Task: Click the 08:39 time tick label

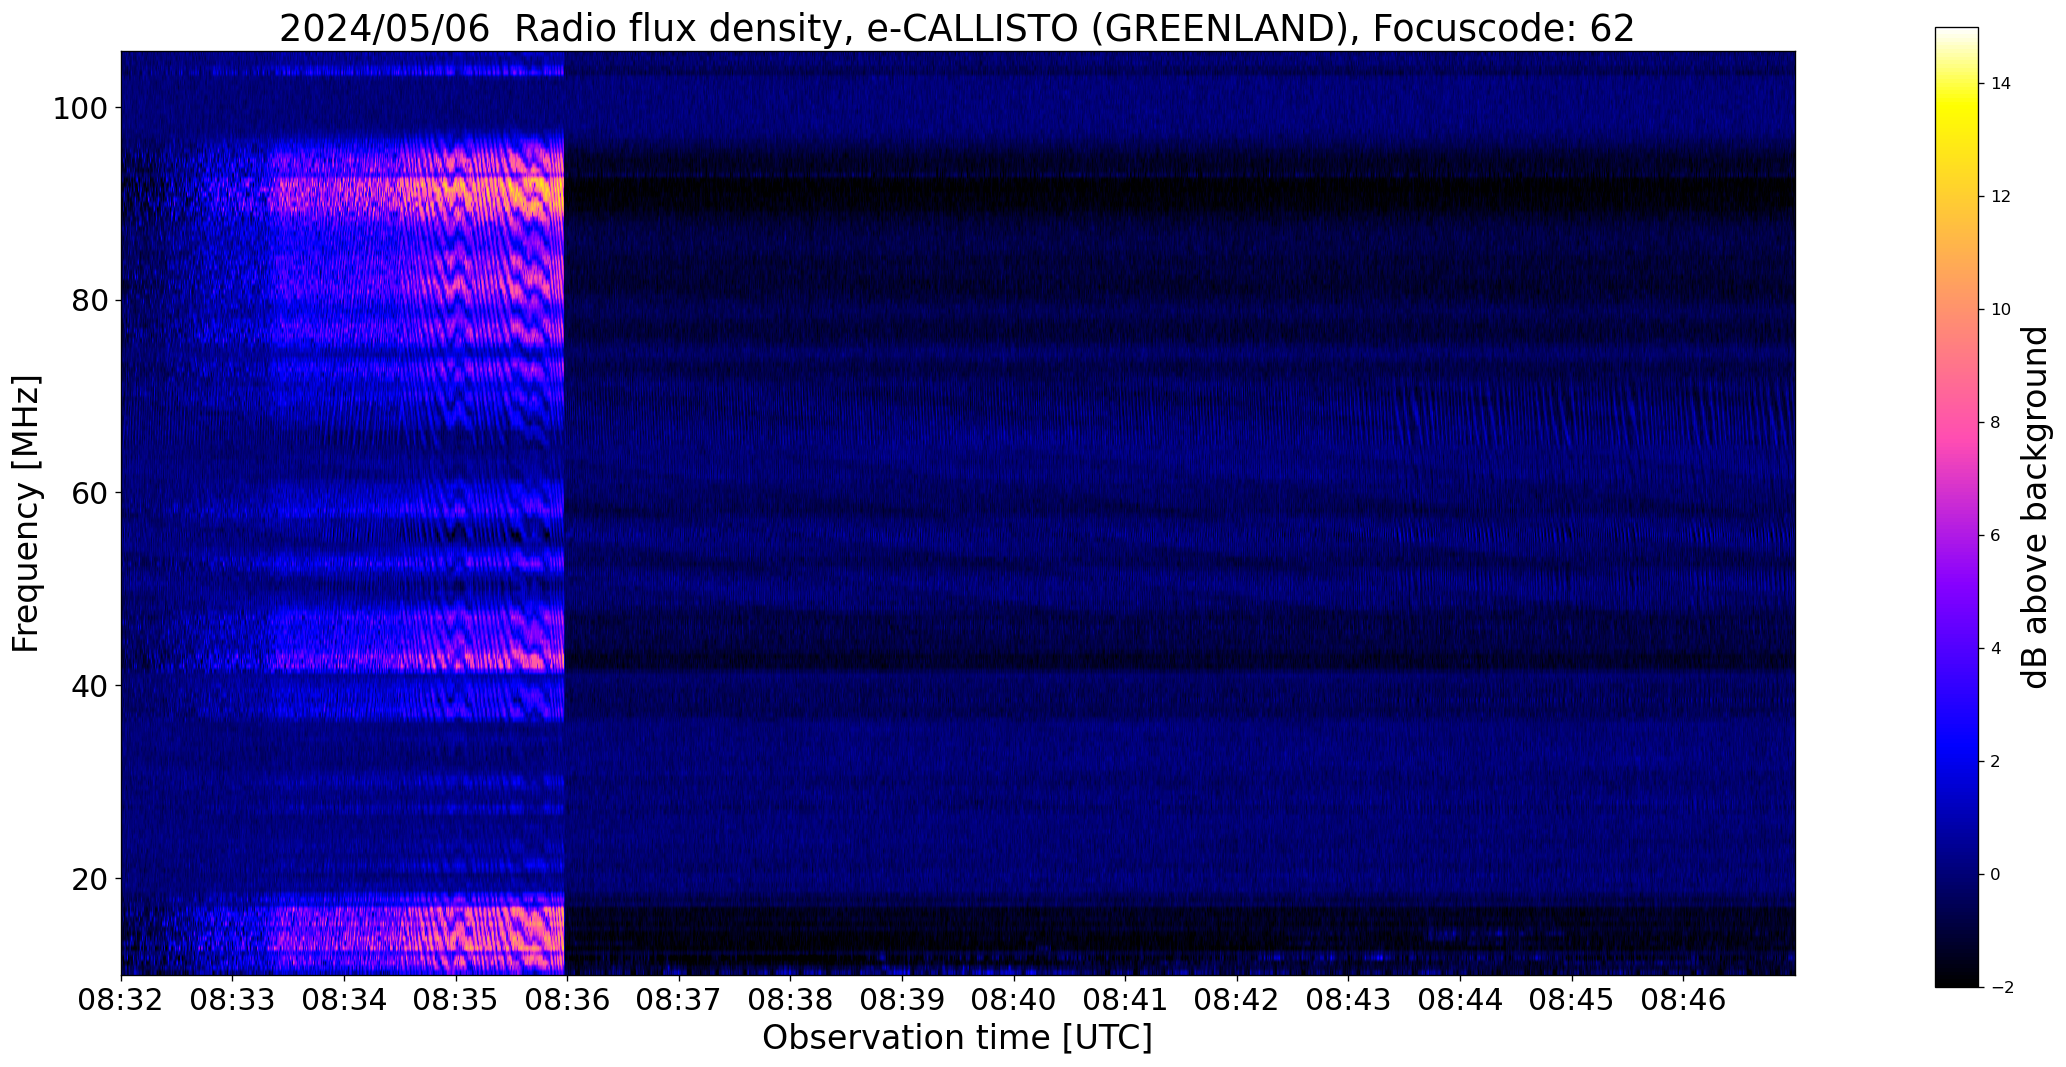Action: [902, 1000]
